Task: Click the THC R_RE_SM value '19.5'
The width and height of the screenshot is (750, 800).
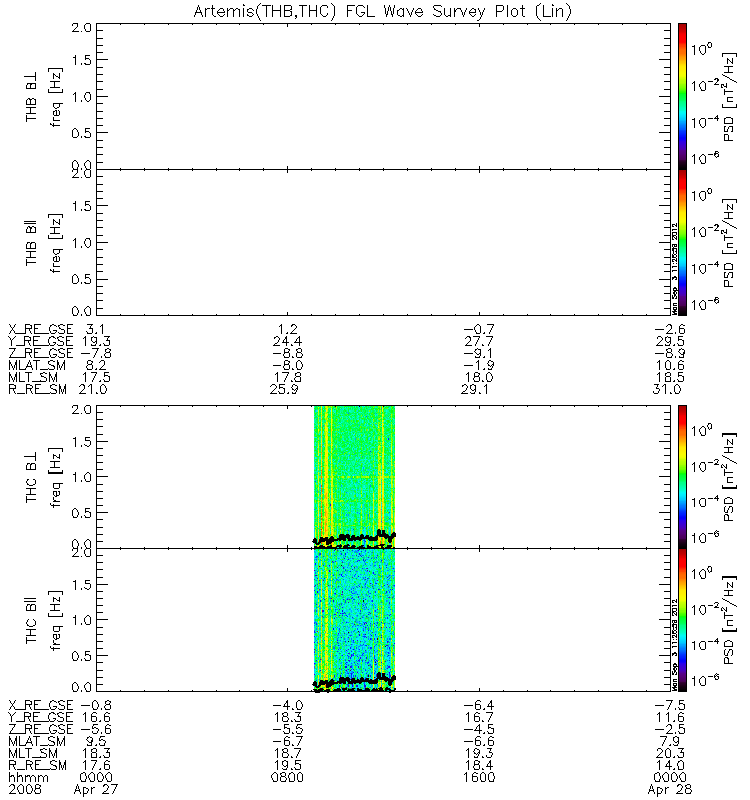Action: pyautogui.click(x=288, y=765)
